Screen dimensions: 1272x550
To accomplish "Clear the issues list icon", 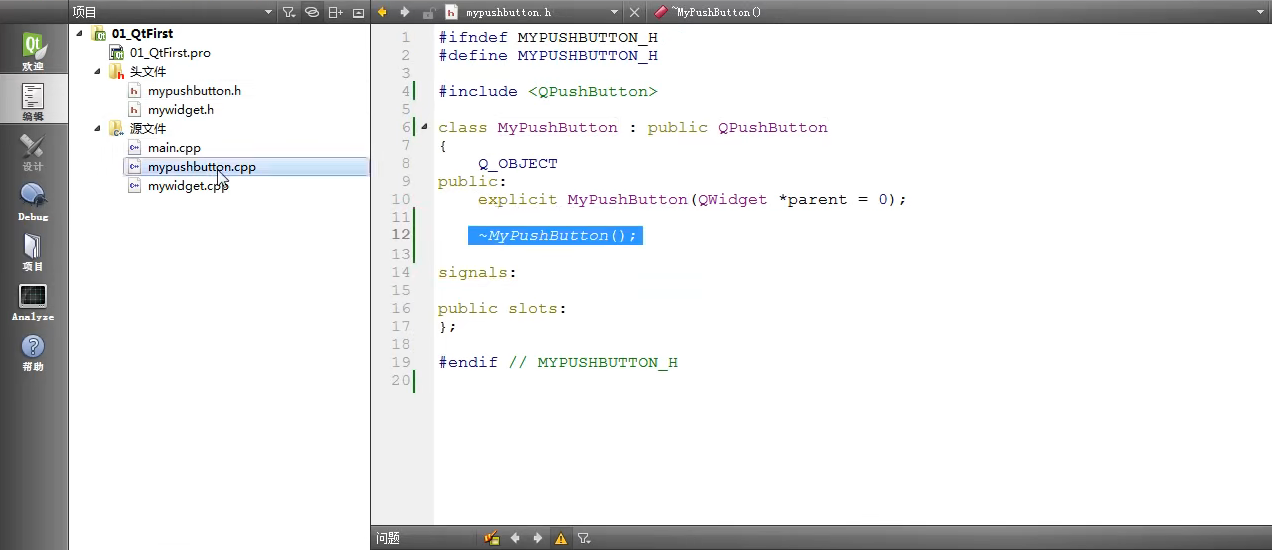I will click(491, 538).
